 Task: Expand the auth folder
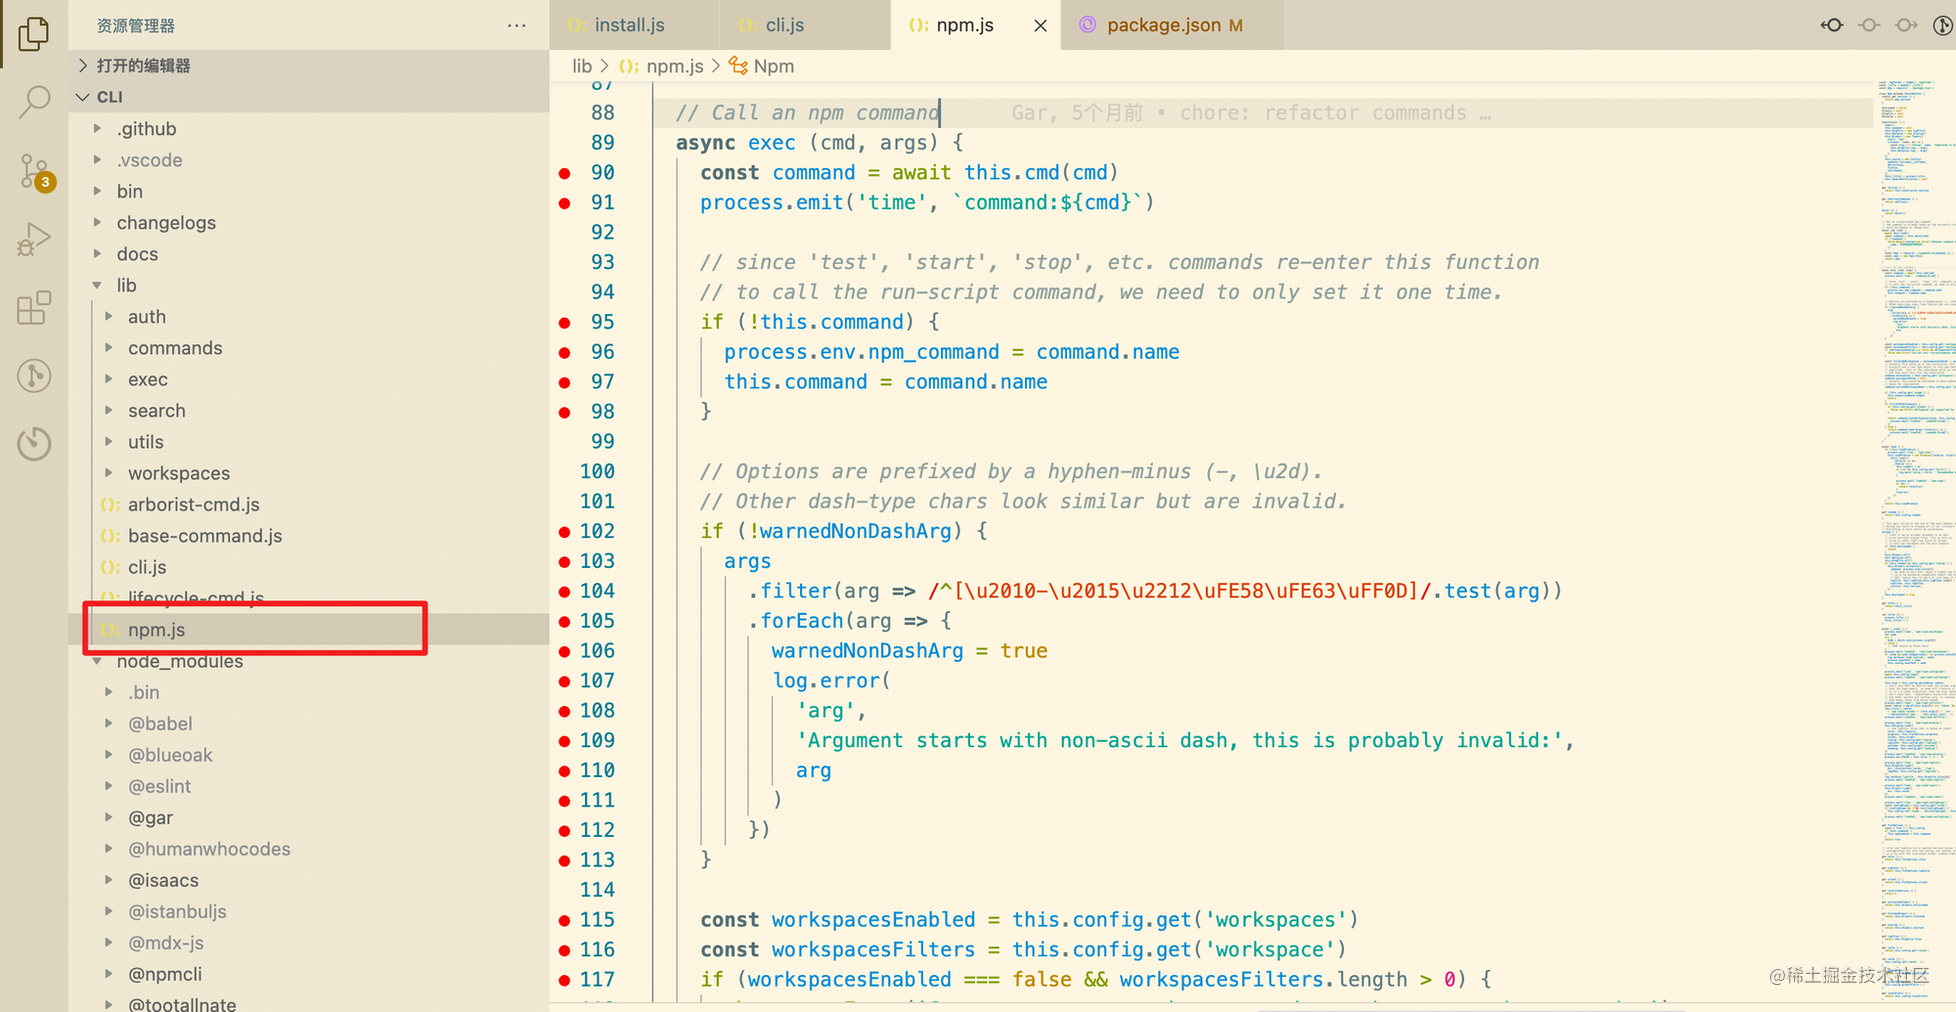click(147, 317)
